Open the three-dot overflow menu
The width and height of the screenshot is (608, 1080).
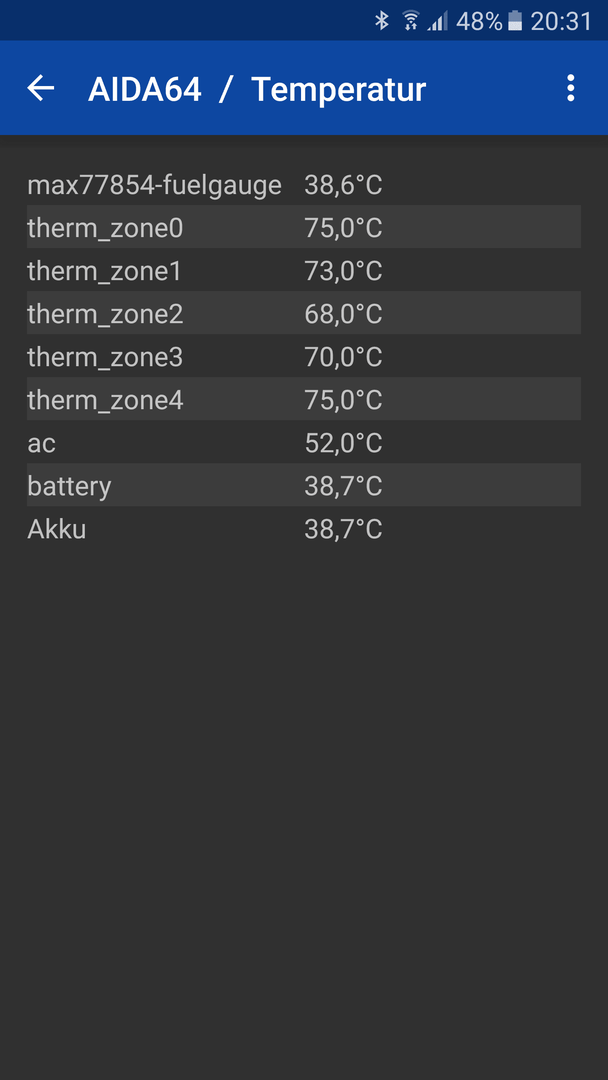coord(570,88)
